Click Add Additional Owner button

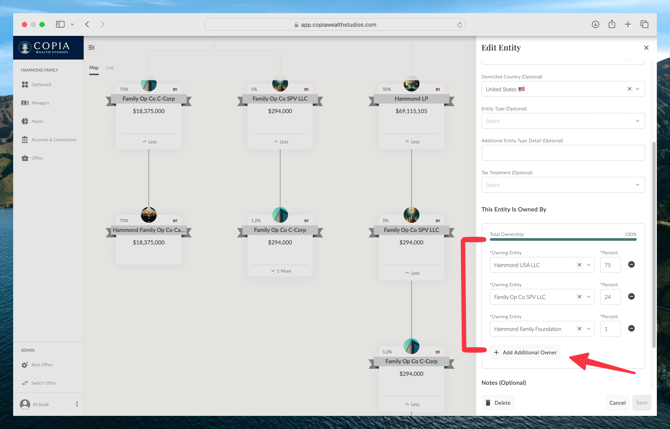click(x=525, y=352)
